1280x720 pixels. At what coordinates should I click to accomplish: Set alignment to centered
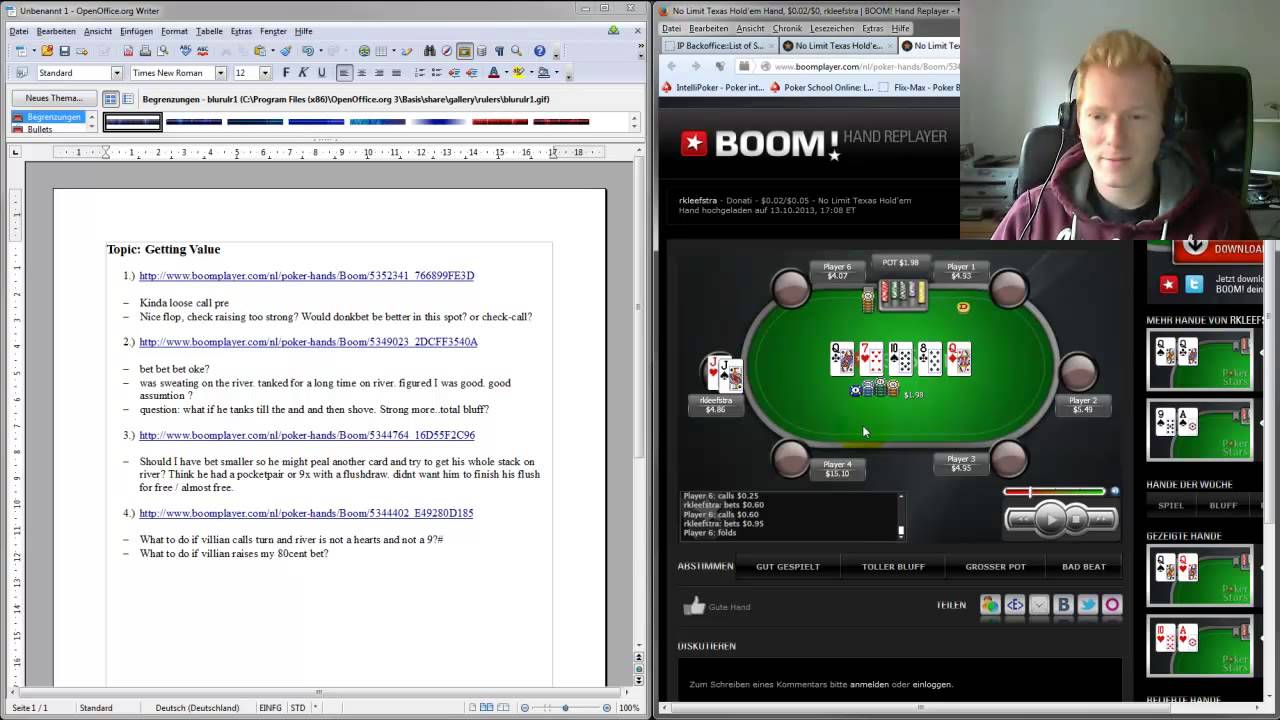(x=361, y=73)
